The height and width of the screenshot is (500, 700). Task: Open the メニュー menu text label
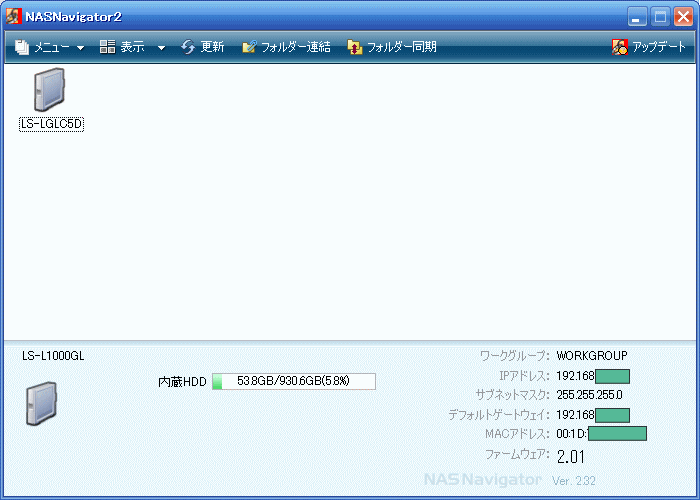pyautogui.click(x=52, y=47)
